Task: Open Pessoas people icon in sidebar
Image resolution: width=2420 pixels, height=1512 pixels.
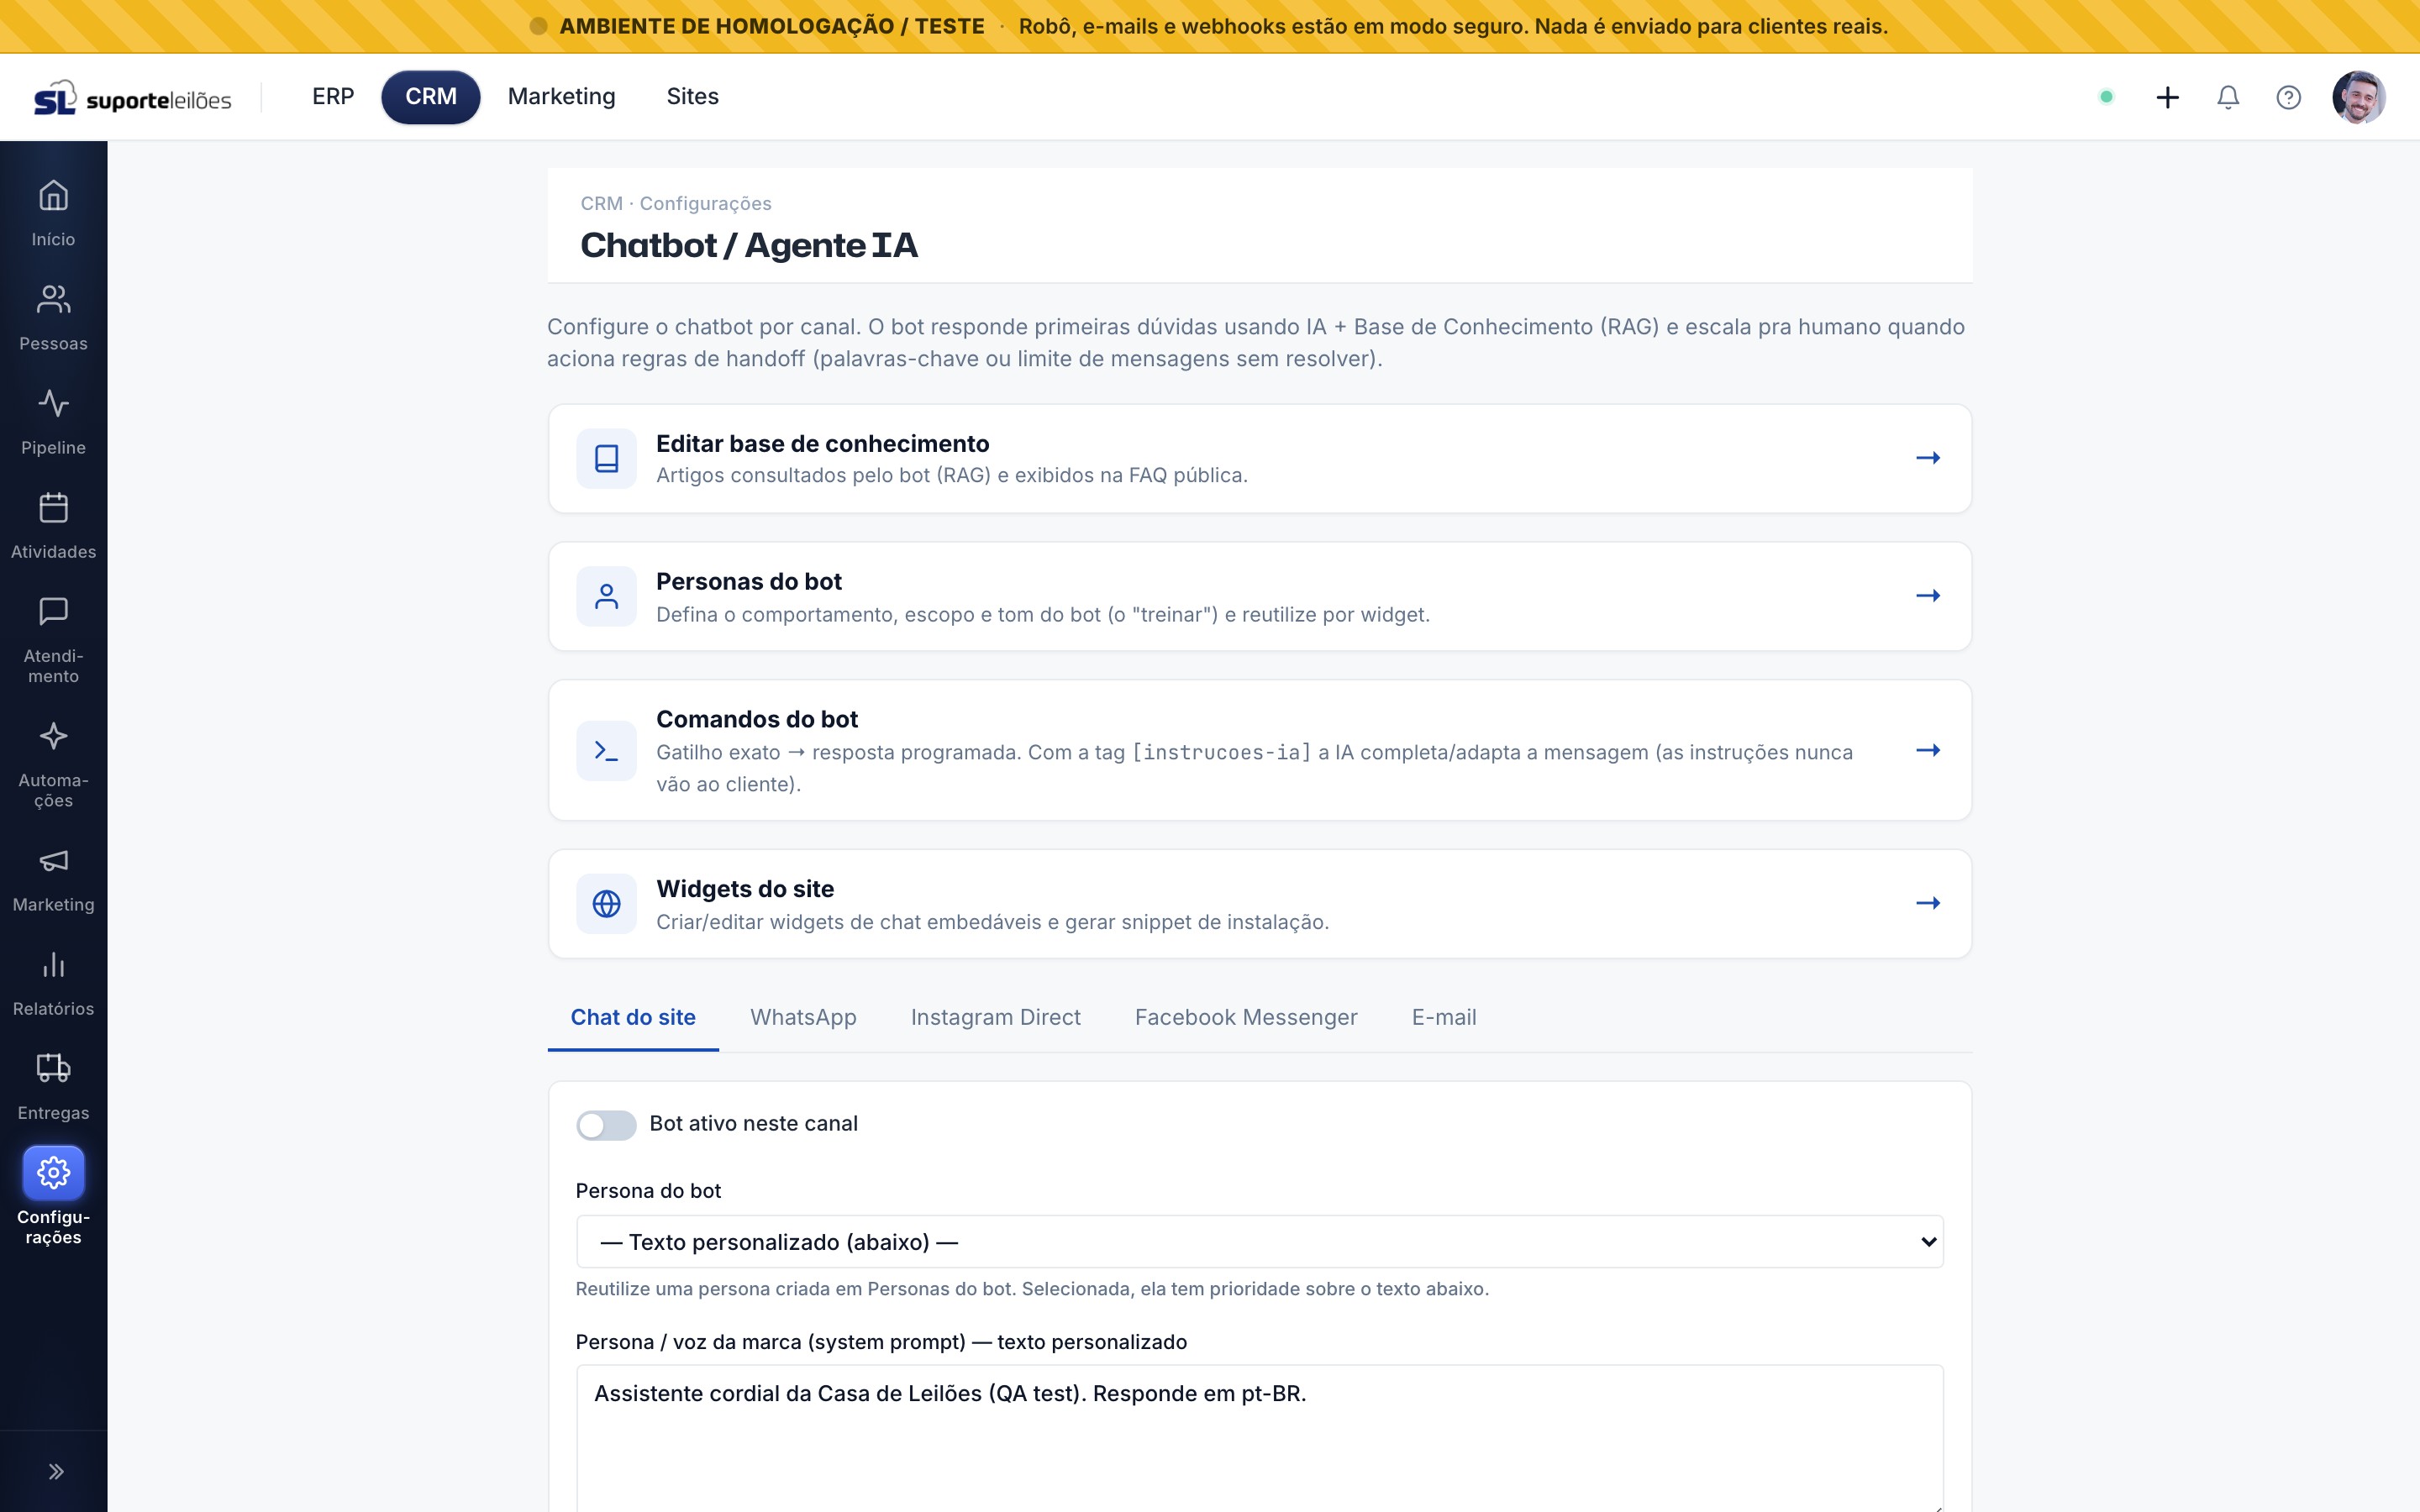Action: 53,299
